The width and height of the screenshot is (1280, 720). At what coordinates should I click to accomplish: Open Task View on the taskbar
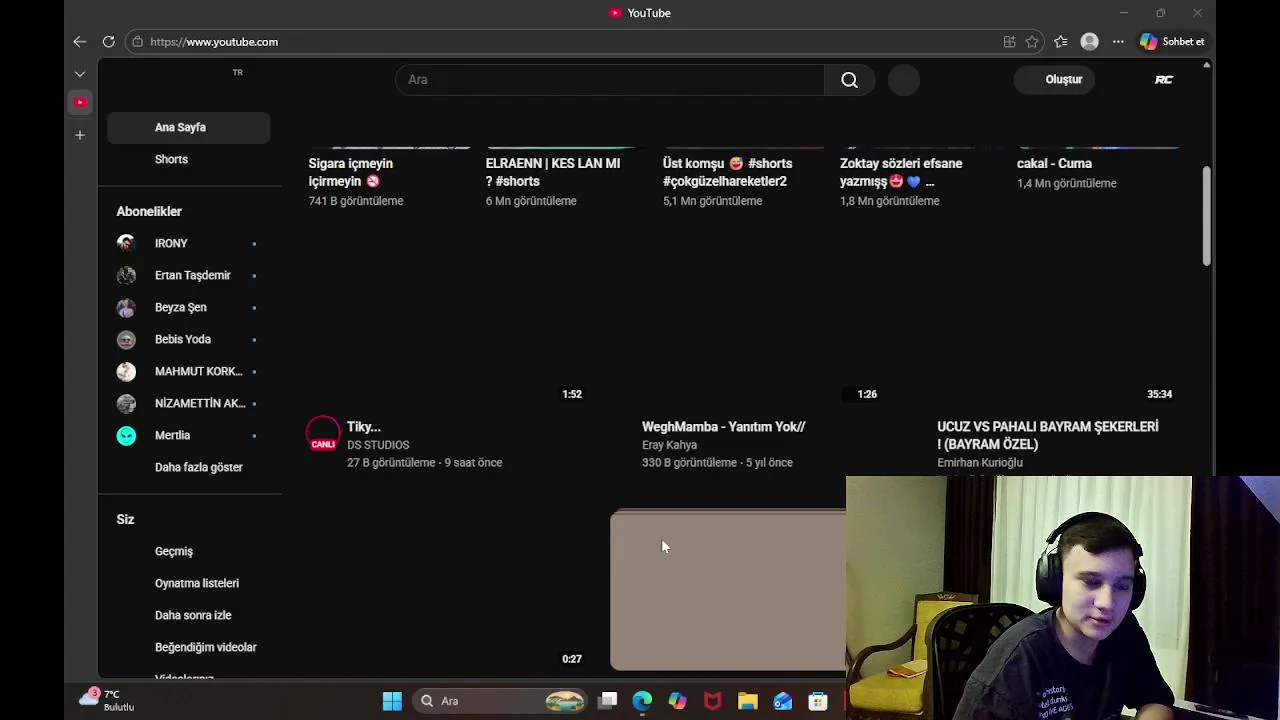click(607, 701)
